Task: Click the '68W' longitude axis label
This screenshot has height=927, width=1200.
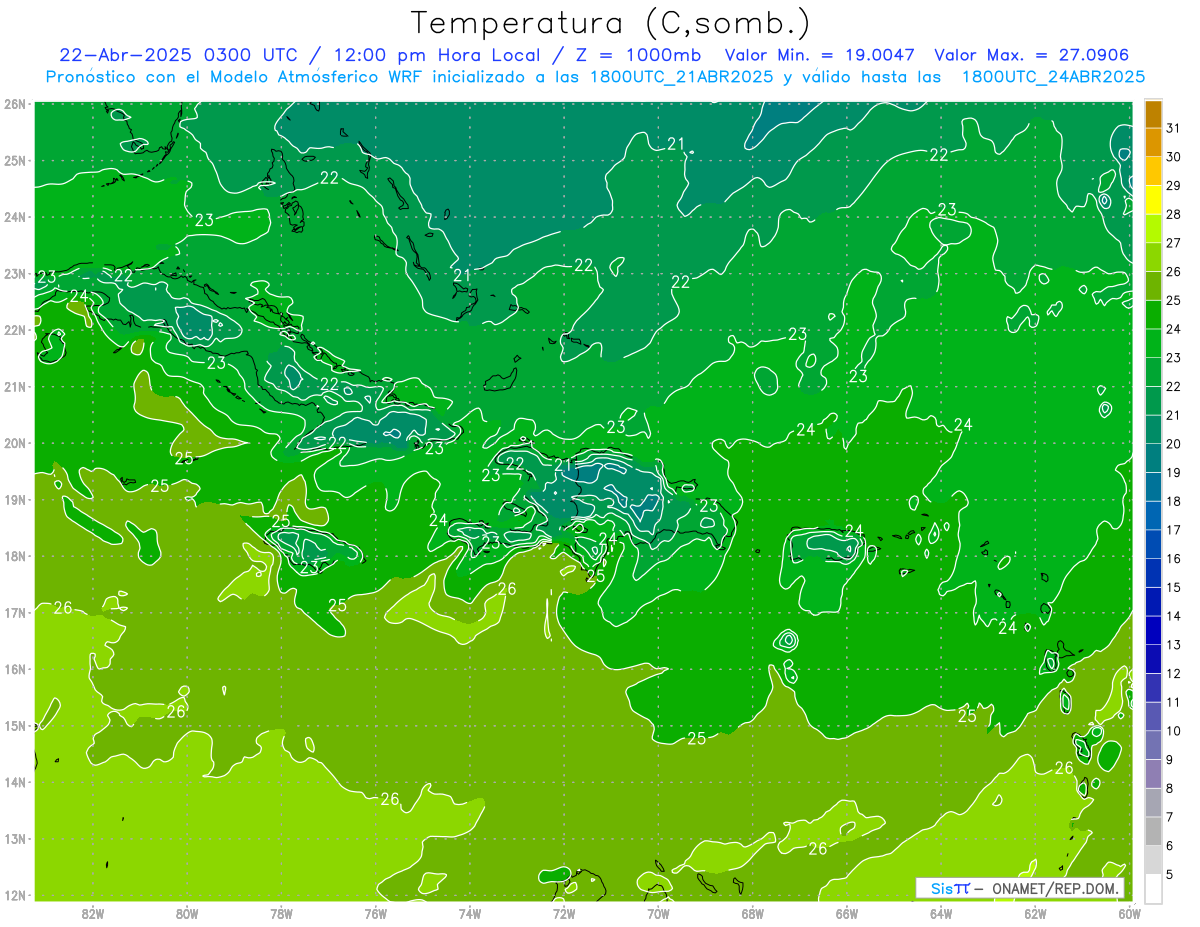Action: (x=753, y=913)
